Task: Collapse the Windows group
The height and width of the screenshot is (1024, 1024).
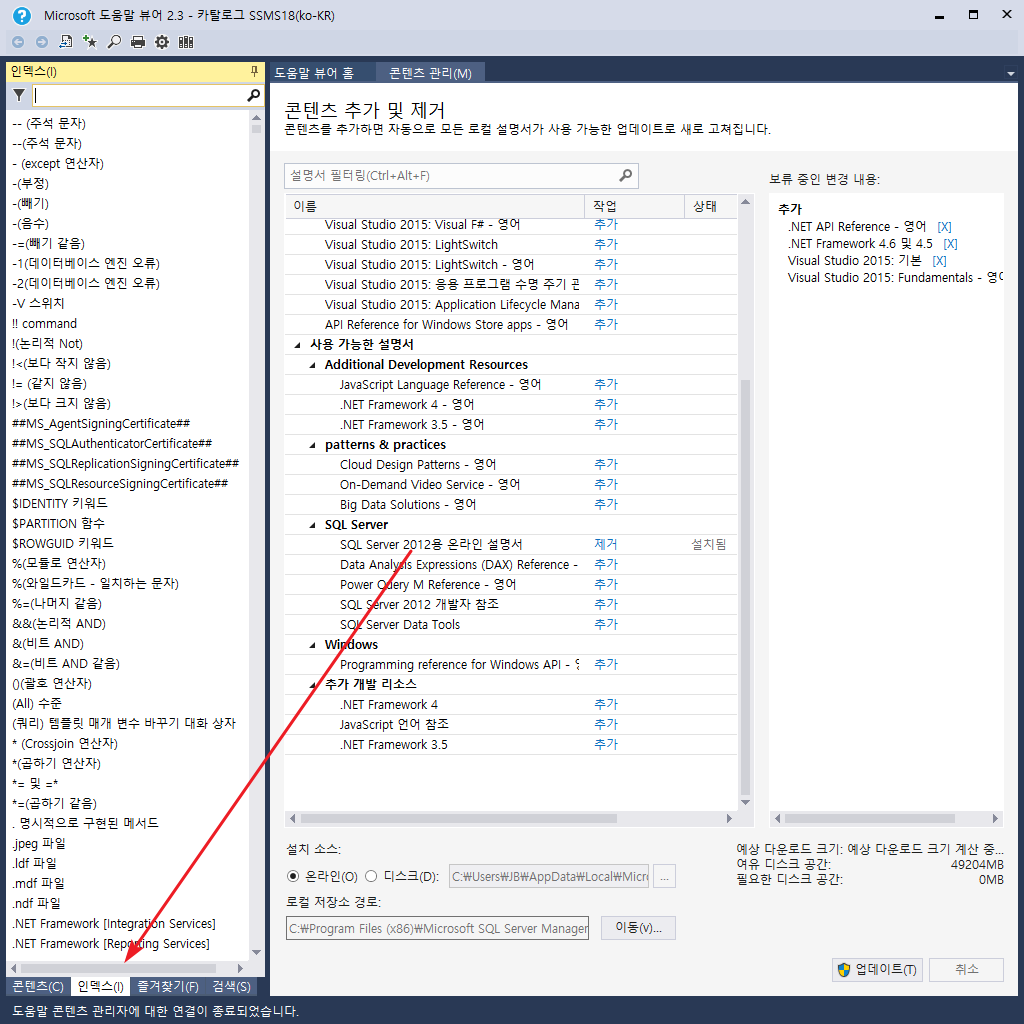Action: click(313, 645)
